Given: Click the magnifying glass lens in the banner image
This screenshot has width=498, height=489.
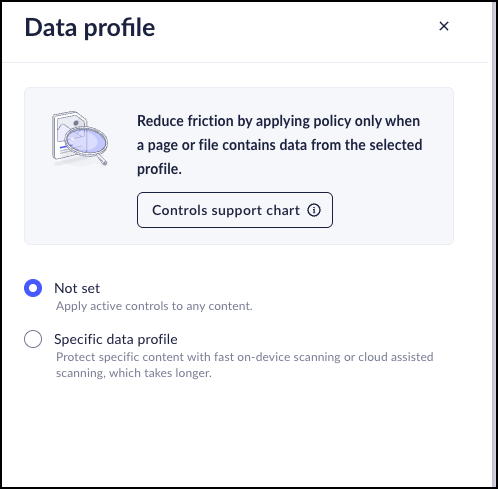Looking at the screenshot, I should click(86, 141).
